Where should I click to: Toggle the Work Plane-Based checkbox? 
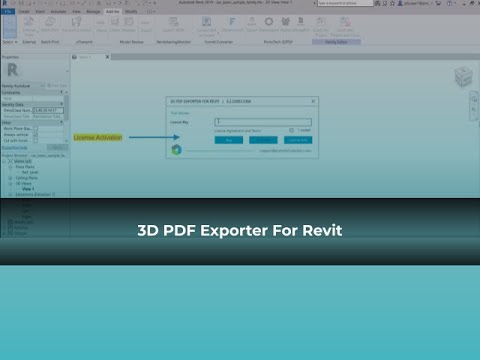click(x=36, y=128)
